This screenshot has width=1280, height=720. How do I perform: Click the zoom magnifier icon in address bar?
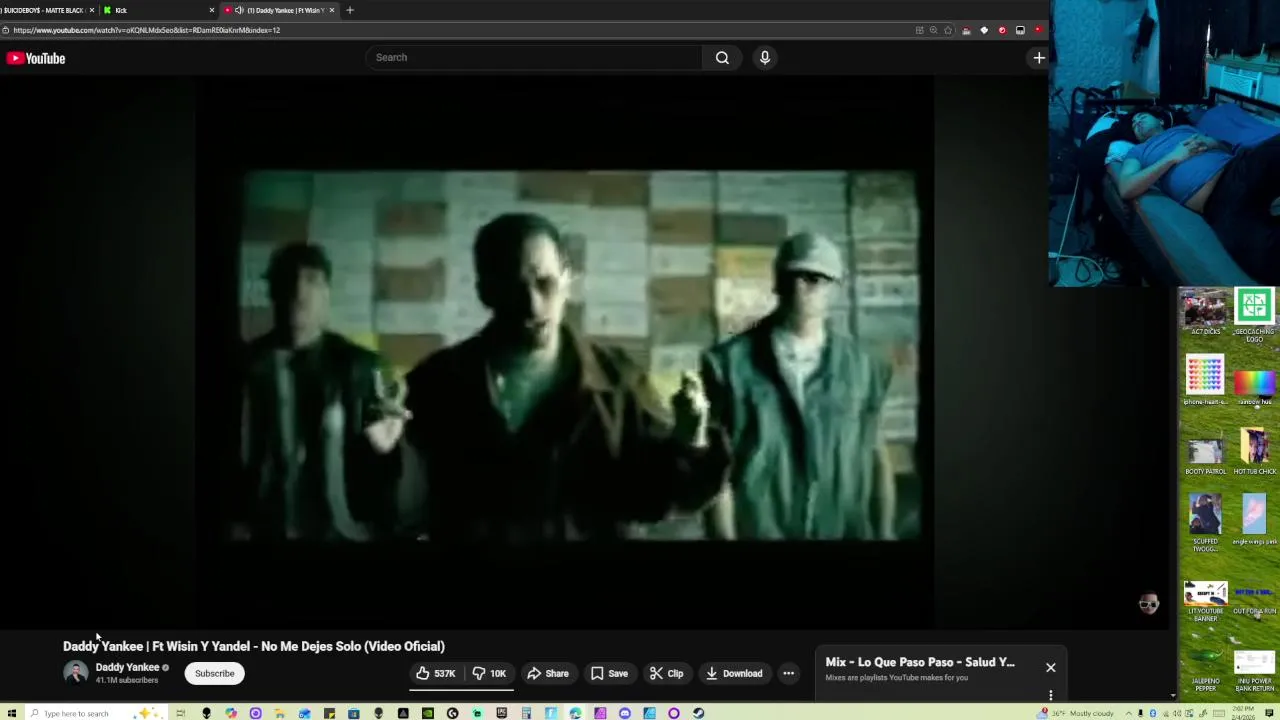(933, 30)
